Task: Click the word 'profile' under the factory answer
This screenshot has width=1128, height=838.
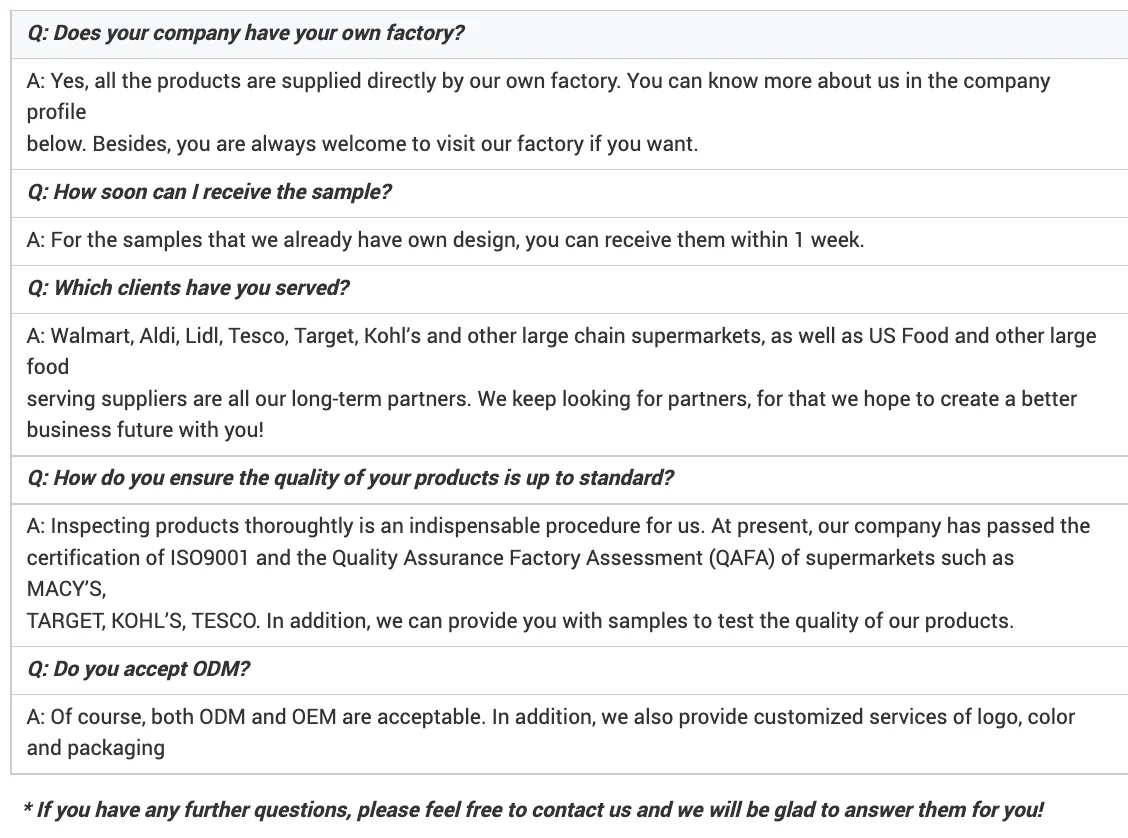Action: (56, 112)
